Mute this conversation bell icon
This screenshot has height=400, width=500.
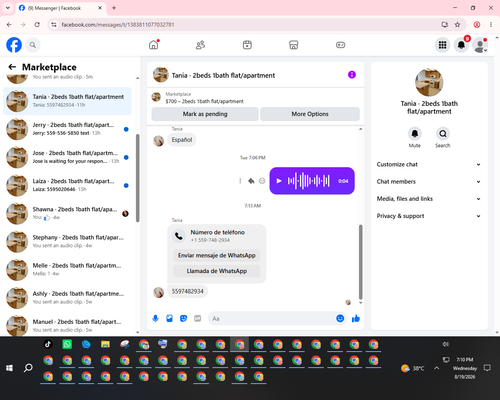pos(415,134)
